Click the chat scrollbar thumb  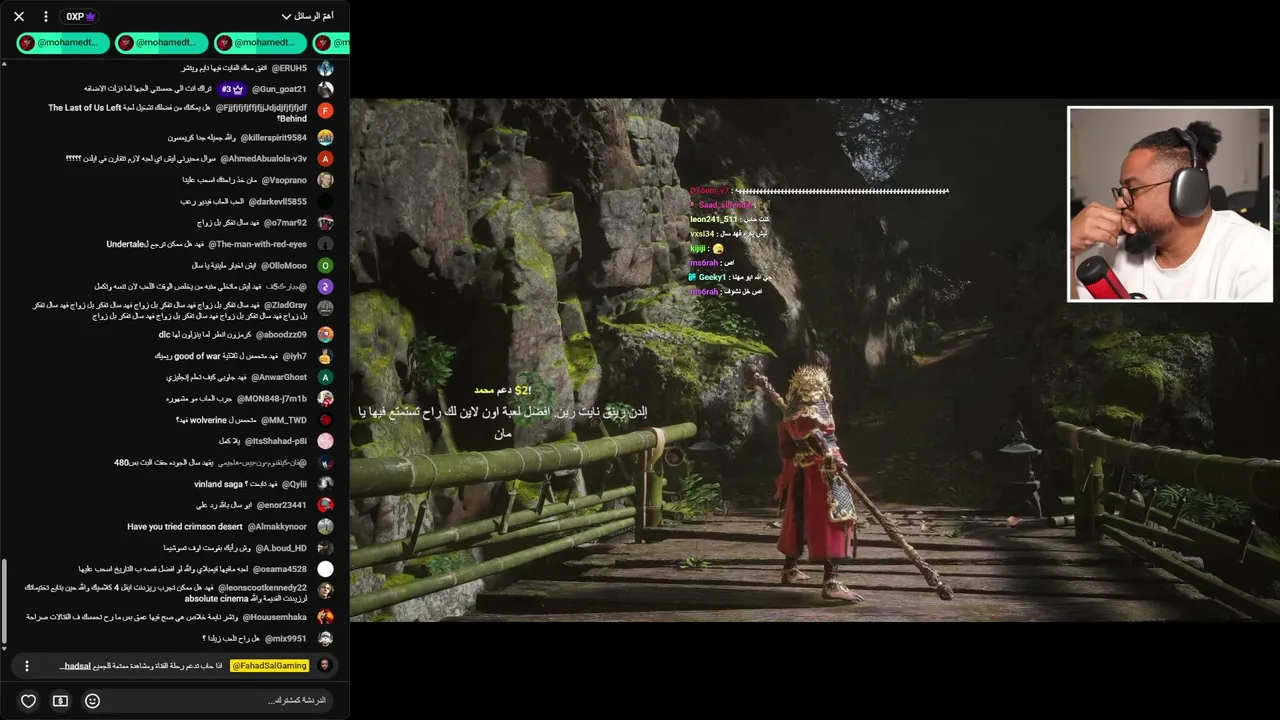click(x=5, y=603)
